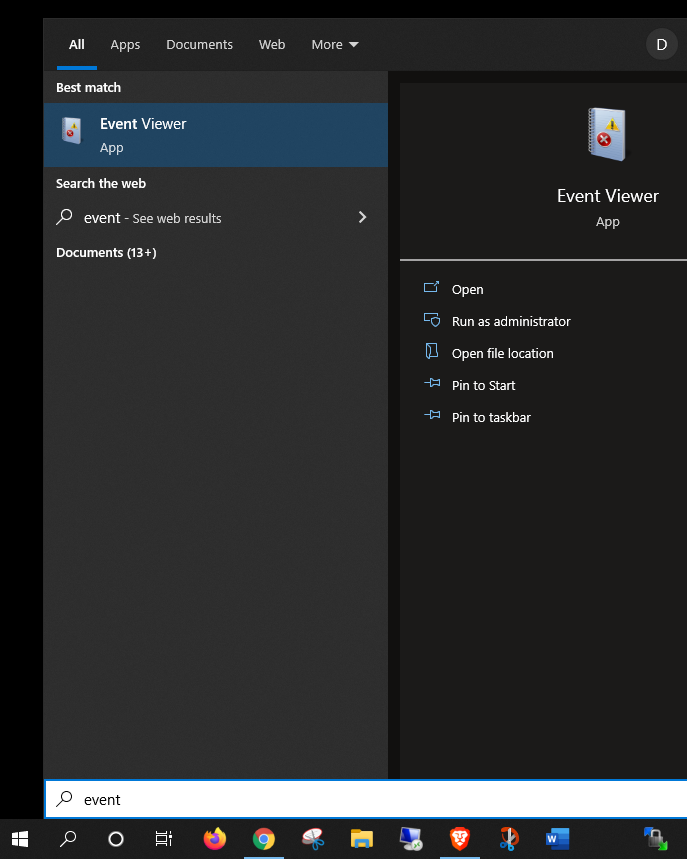The width and height of the screenshot is (687, 859).
Task: Launch Firefox from the taskbar
Action: (215, 839)
